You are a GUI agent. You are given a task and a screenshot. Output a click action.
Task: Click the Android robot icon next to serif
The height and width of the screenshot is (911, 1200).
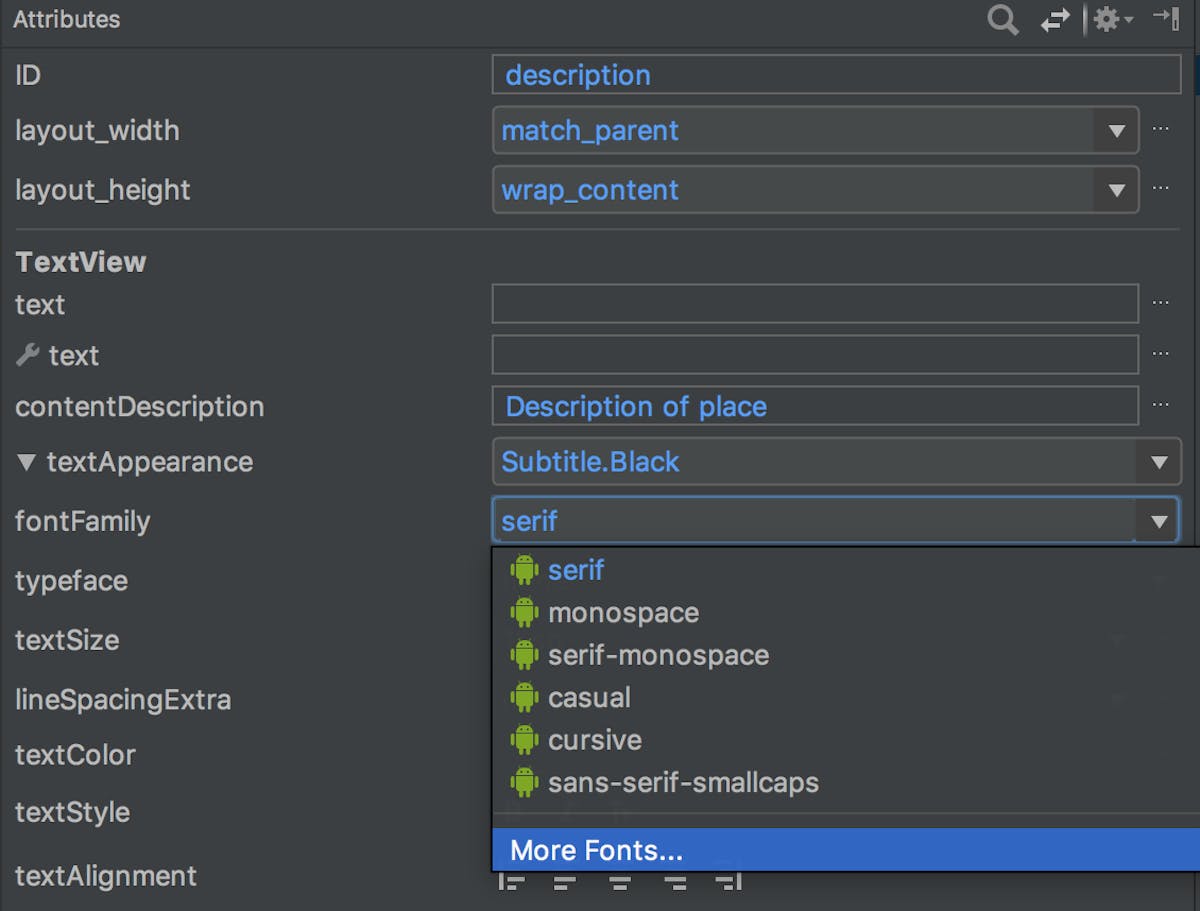click(x=525, y=569)
